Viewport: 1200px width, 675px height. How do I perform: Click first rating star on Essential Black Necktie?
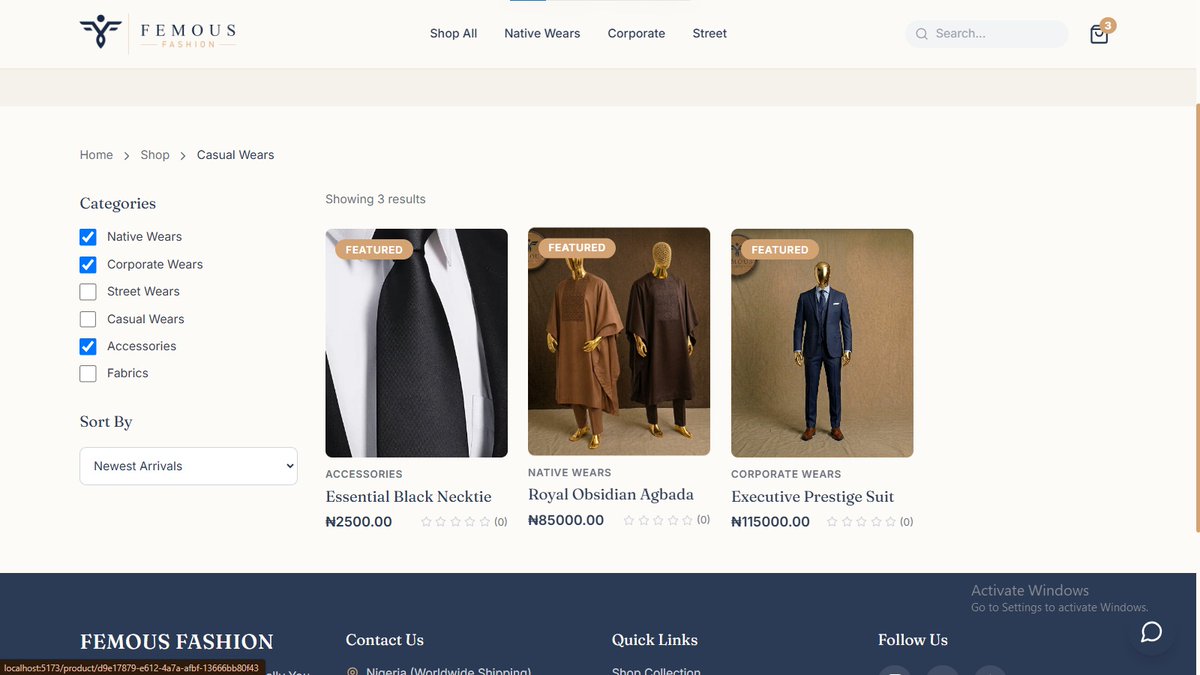[427, 522]
